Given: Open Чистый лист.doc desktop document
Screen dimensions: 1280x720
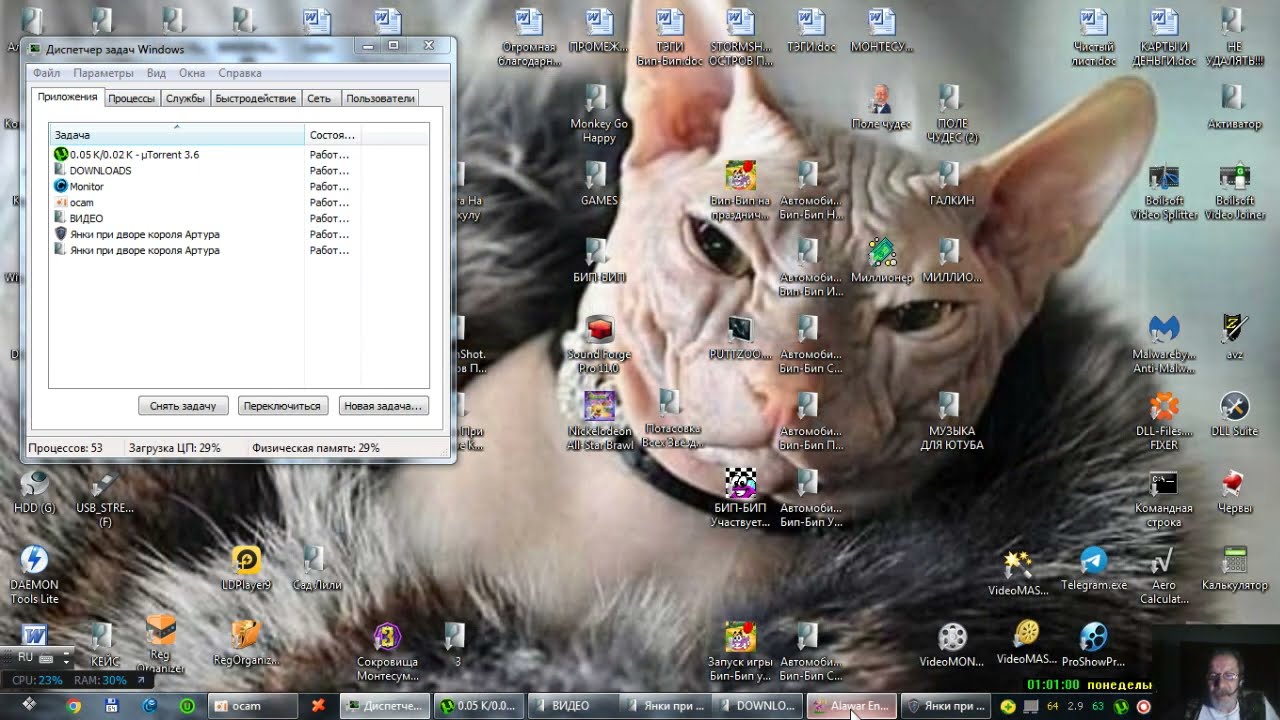Looking at the screenshot, I should [x=1094, y=36].
